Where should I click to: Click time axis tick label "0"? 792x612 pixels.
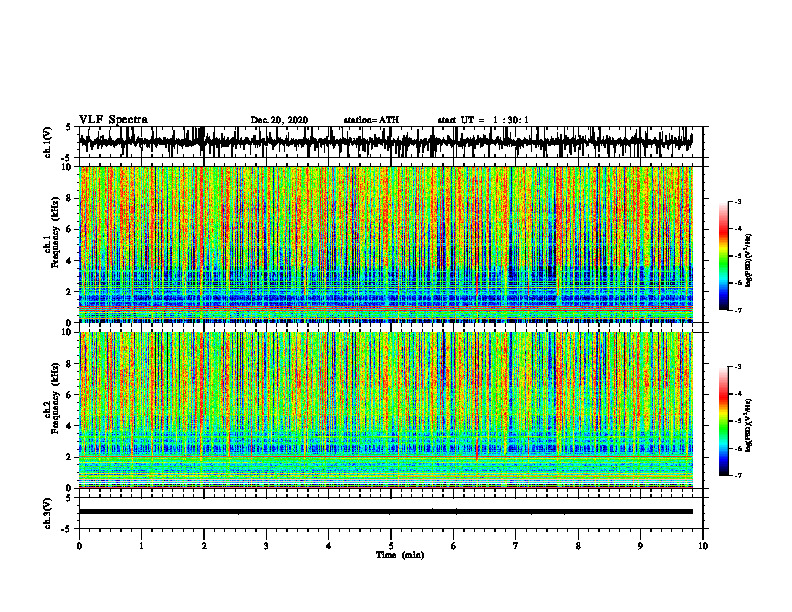click(x=79, y=546)
